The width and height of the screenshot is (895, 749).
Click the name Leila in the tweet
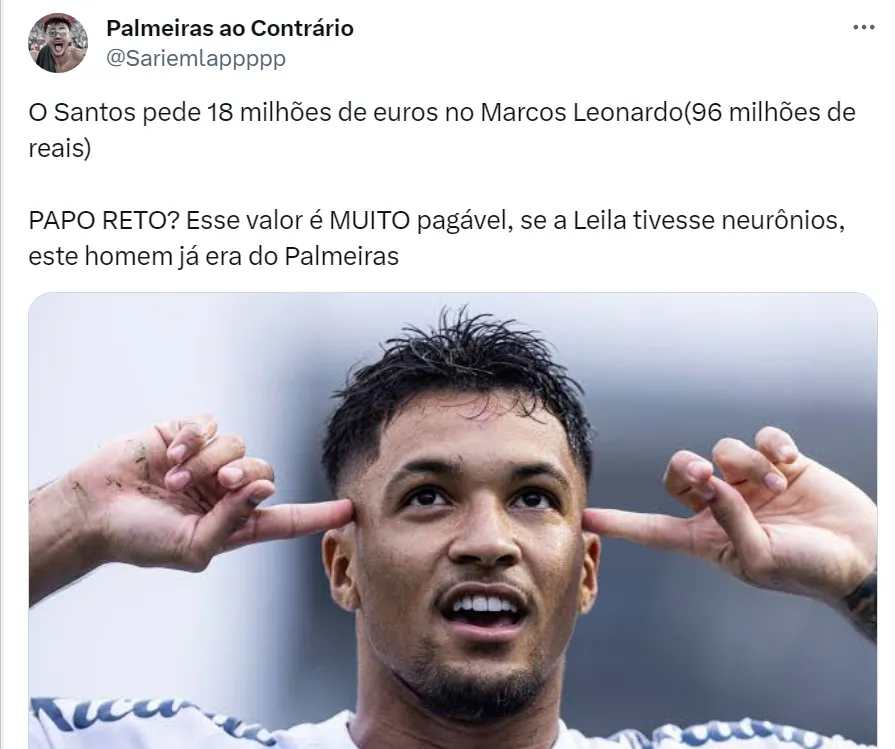tap(600, 220)
